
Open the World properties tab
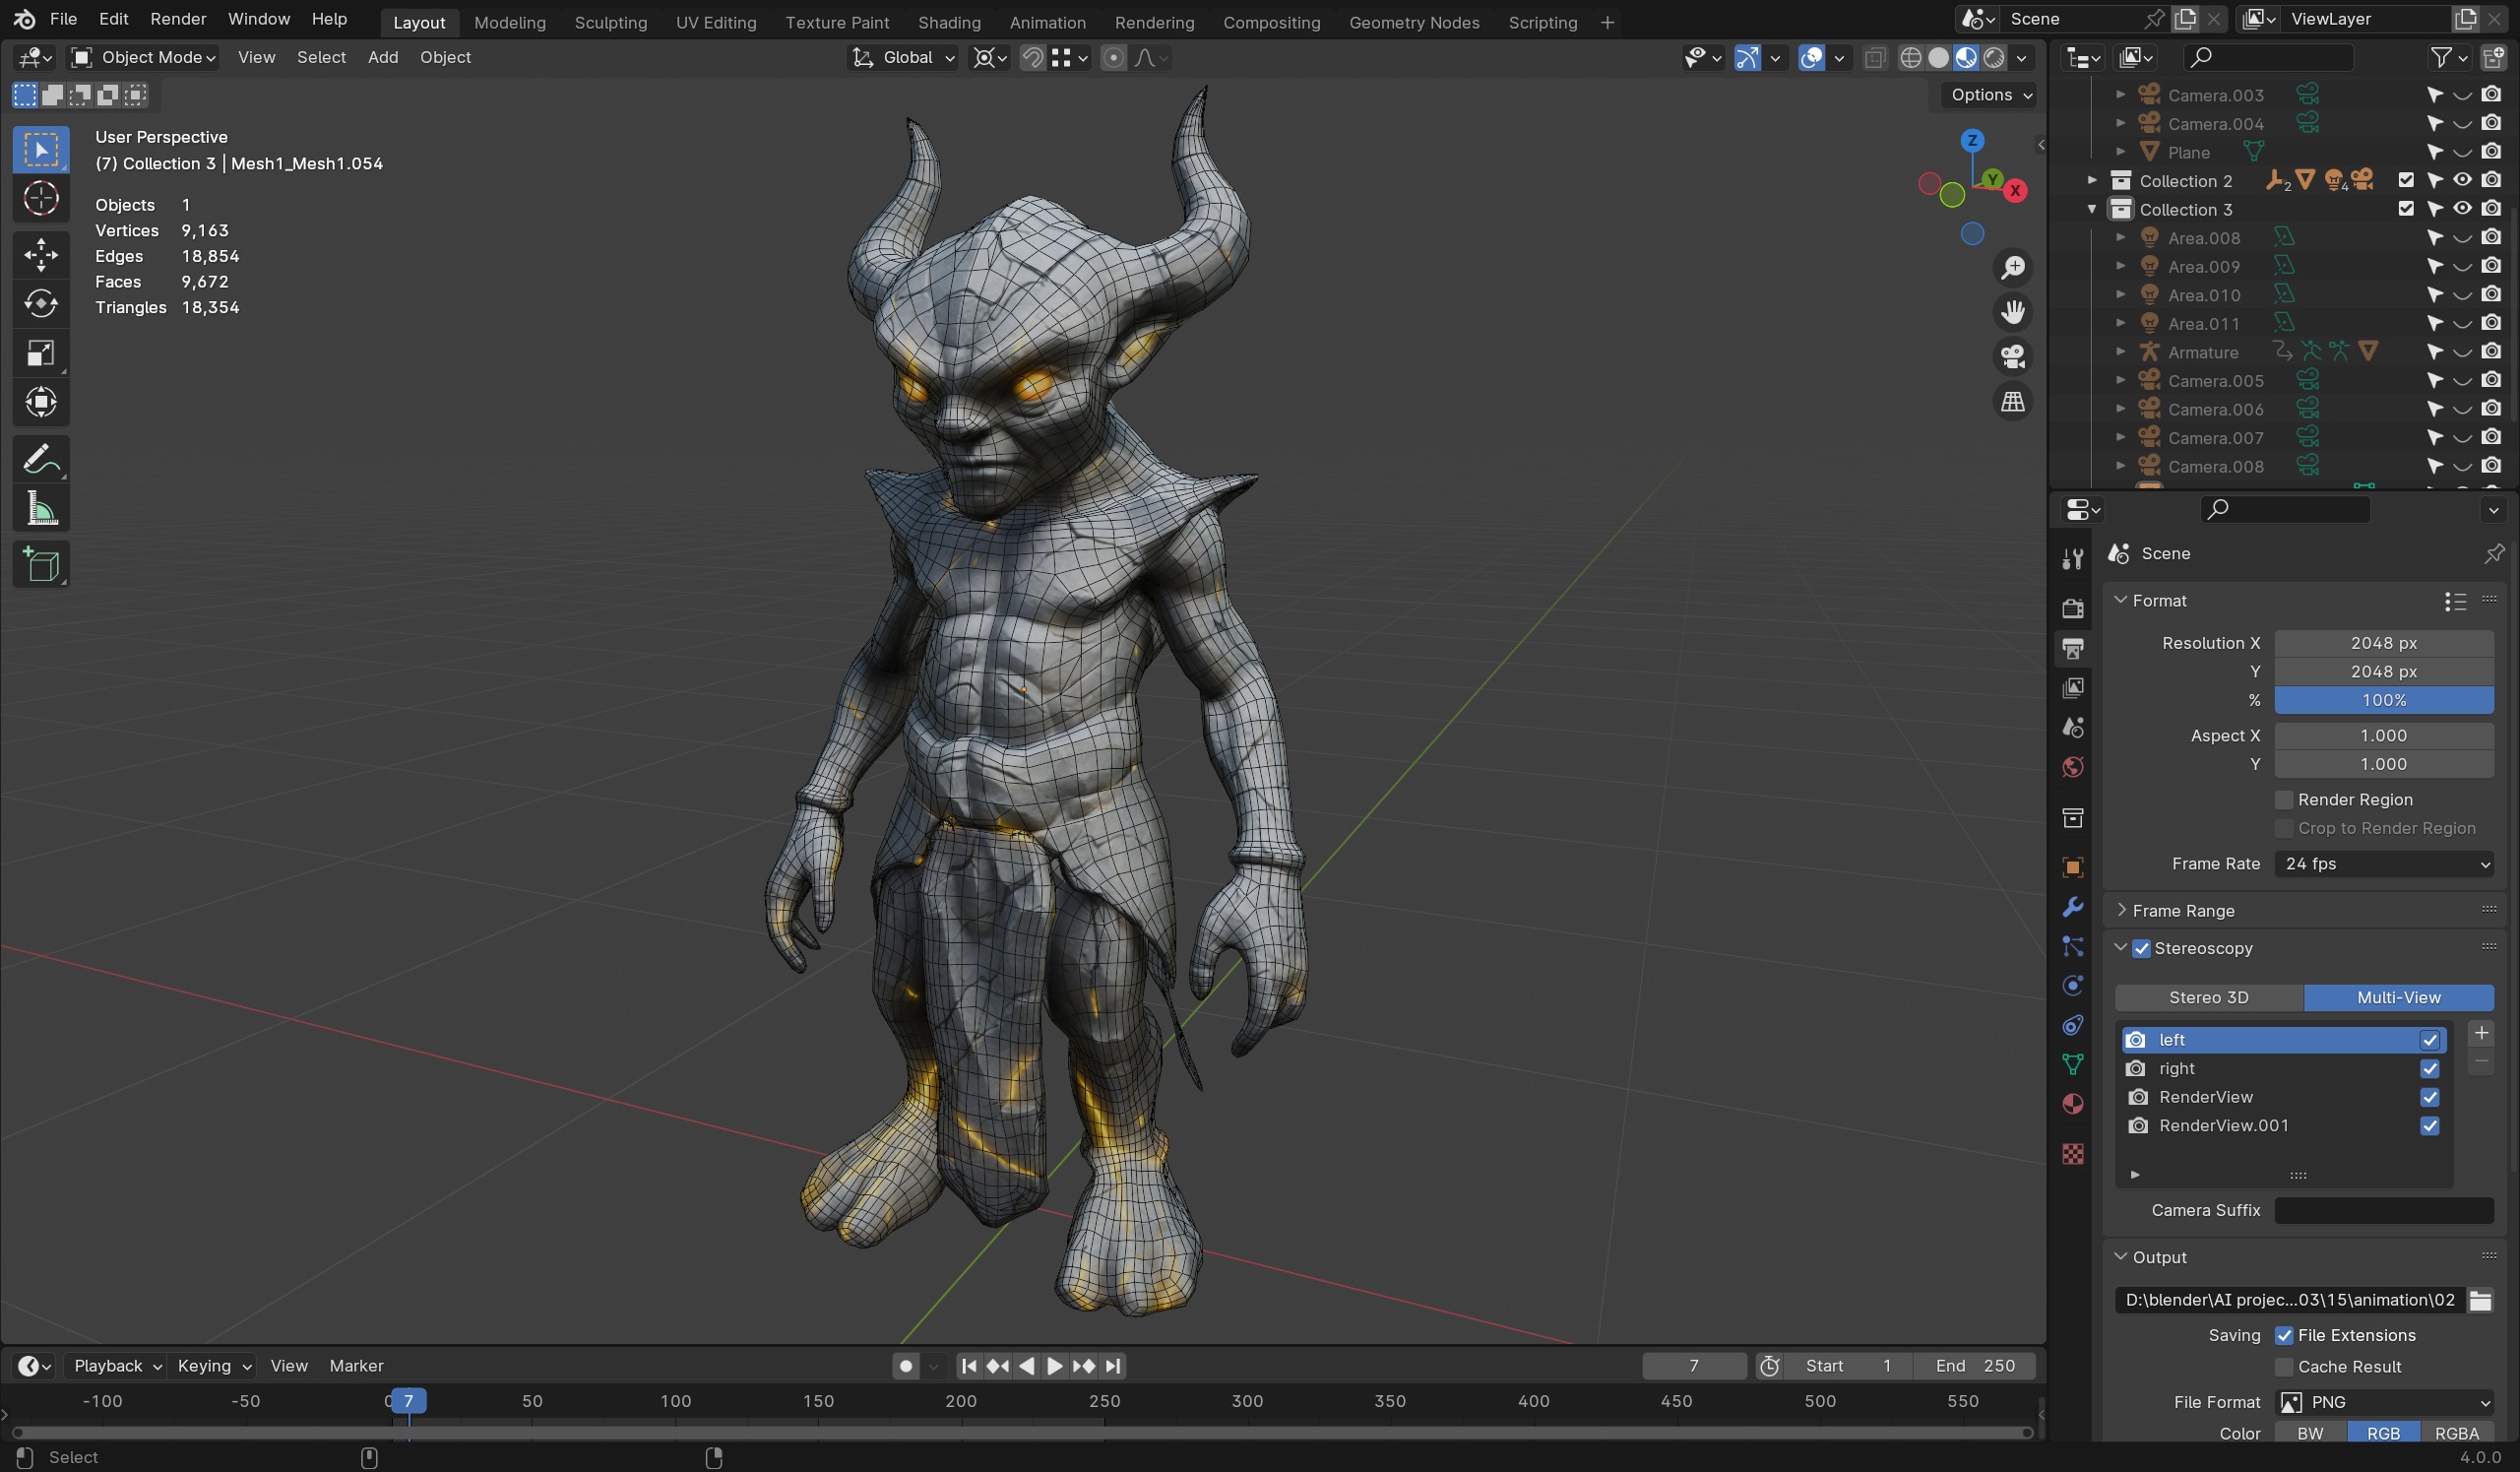pos(2072,768)
